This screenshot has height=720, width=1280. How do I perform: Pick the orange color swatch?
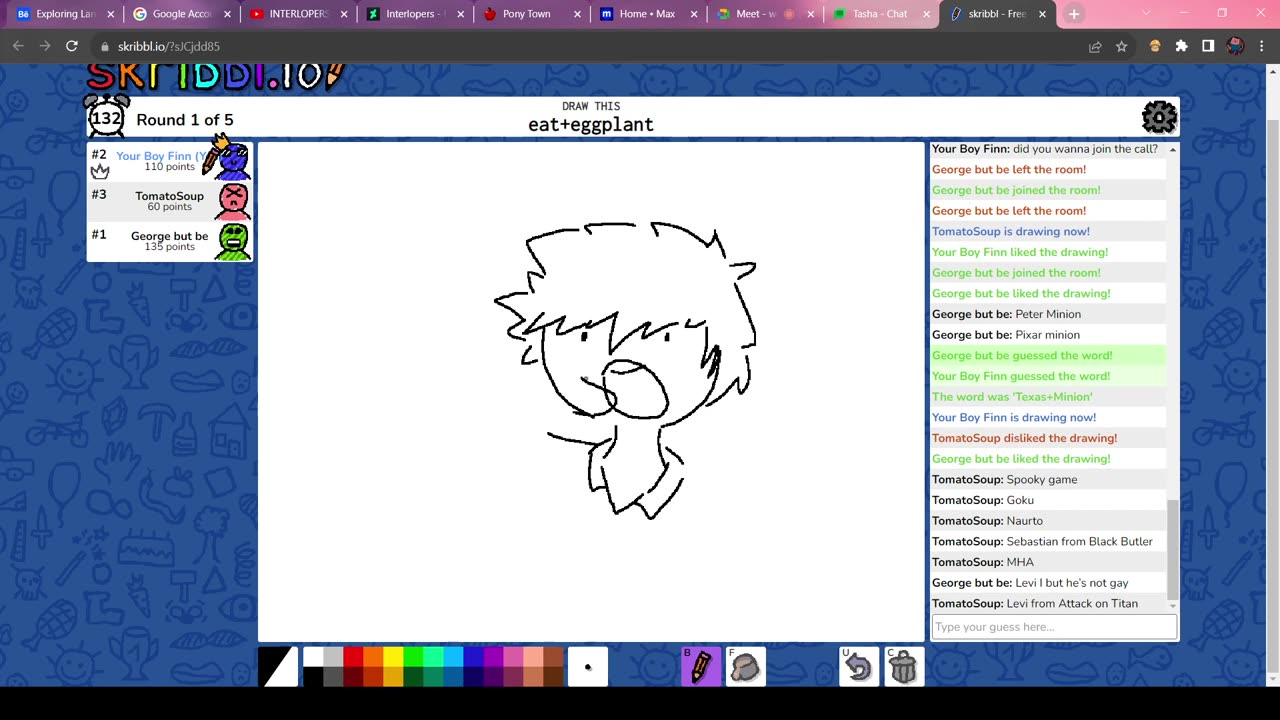[x=373, y=657]
